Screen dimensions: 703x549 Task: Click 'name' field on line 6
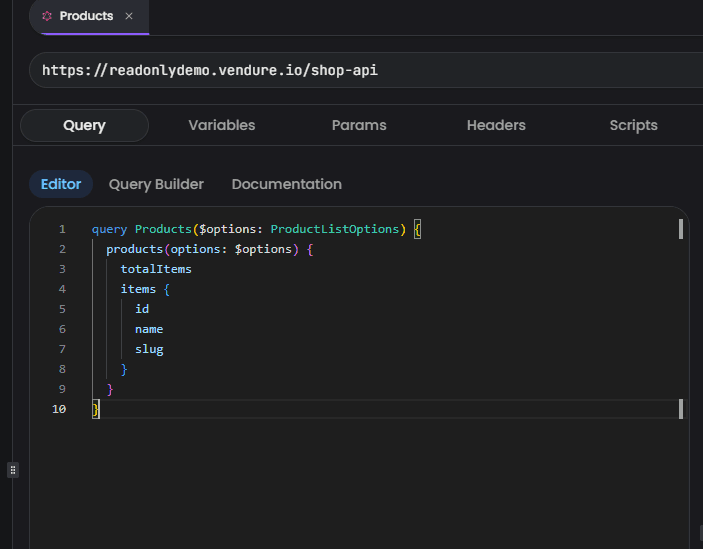click(149, 329)
